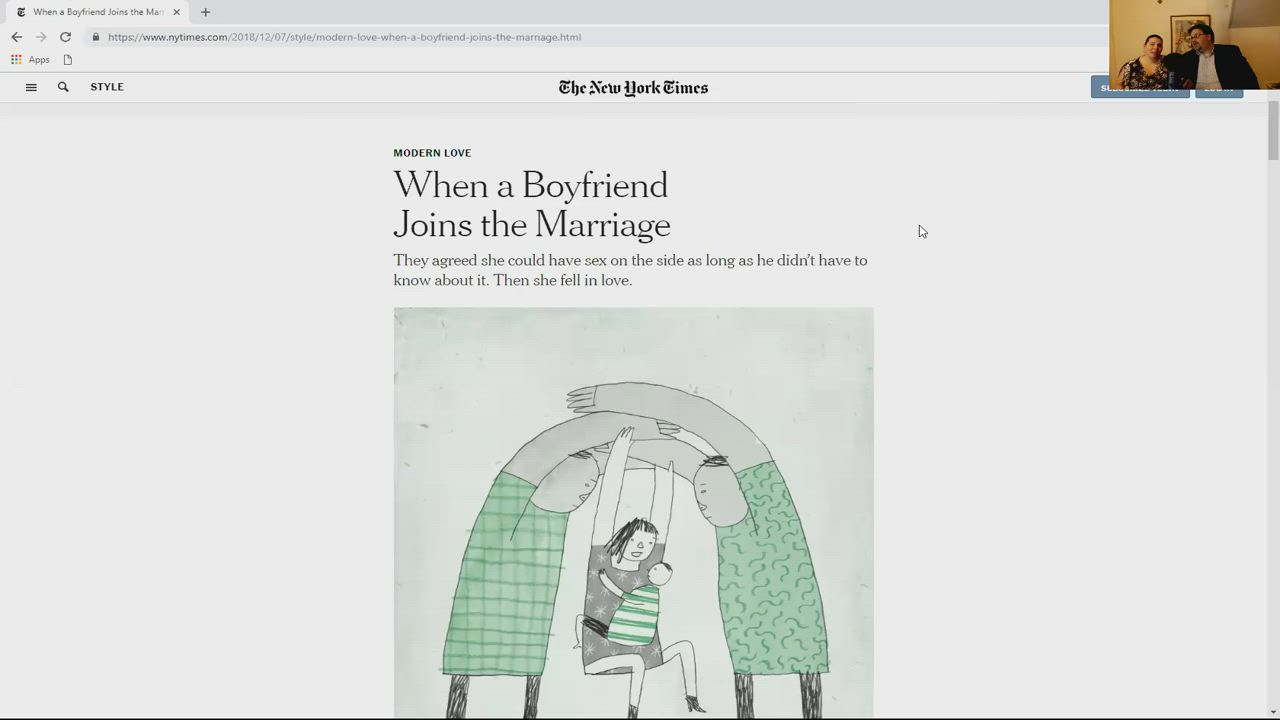The height and width of the screenshot is (720, 1280).
Task: Open the NYT hamburger sections menu
Action: (31, 87)
